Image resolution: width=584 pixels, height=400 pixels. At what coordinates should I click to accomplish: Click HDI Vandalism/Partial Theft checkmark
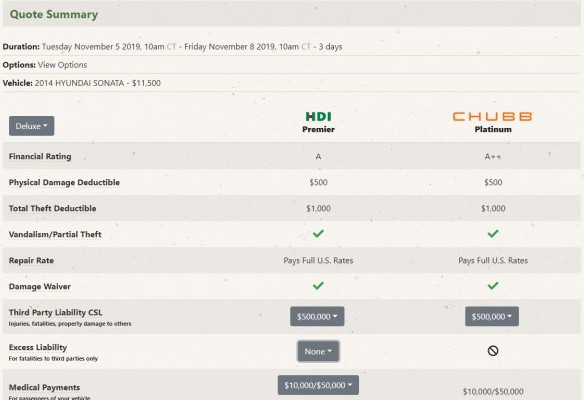tap(318, 234)
